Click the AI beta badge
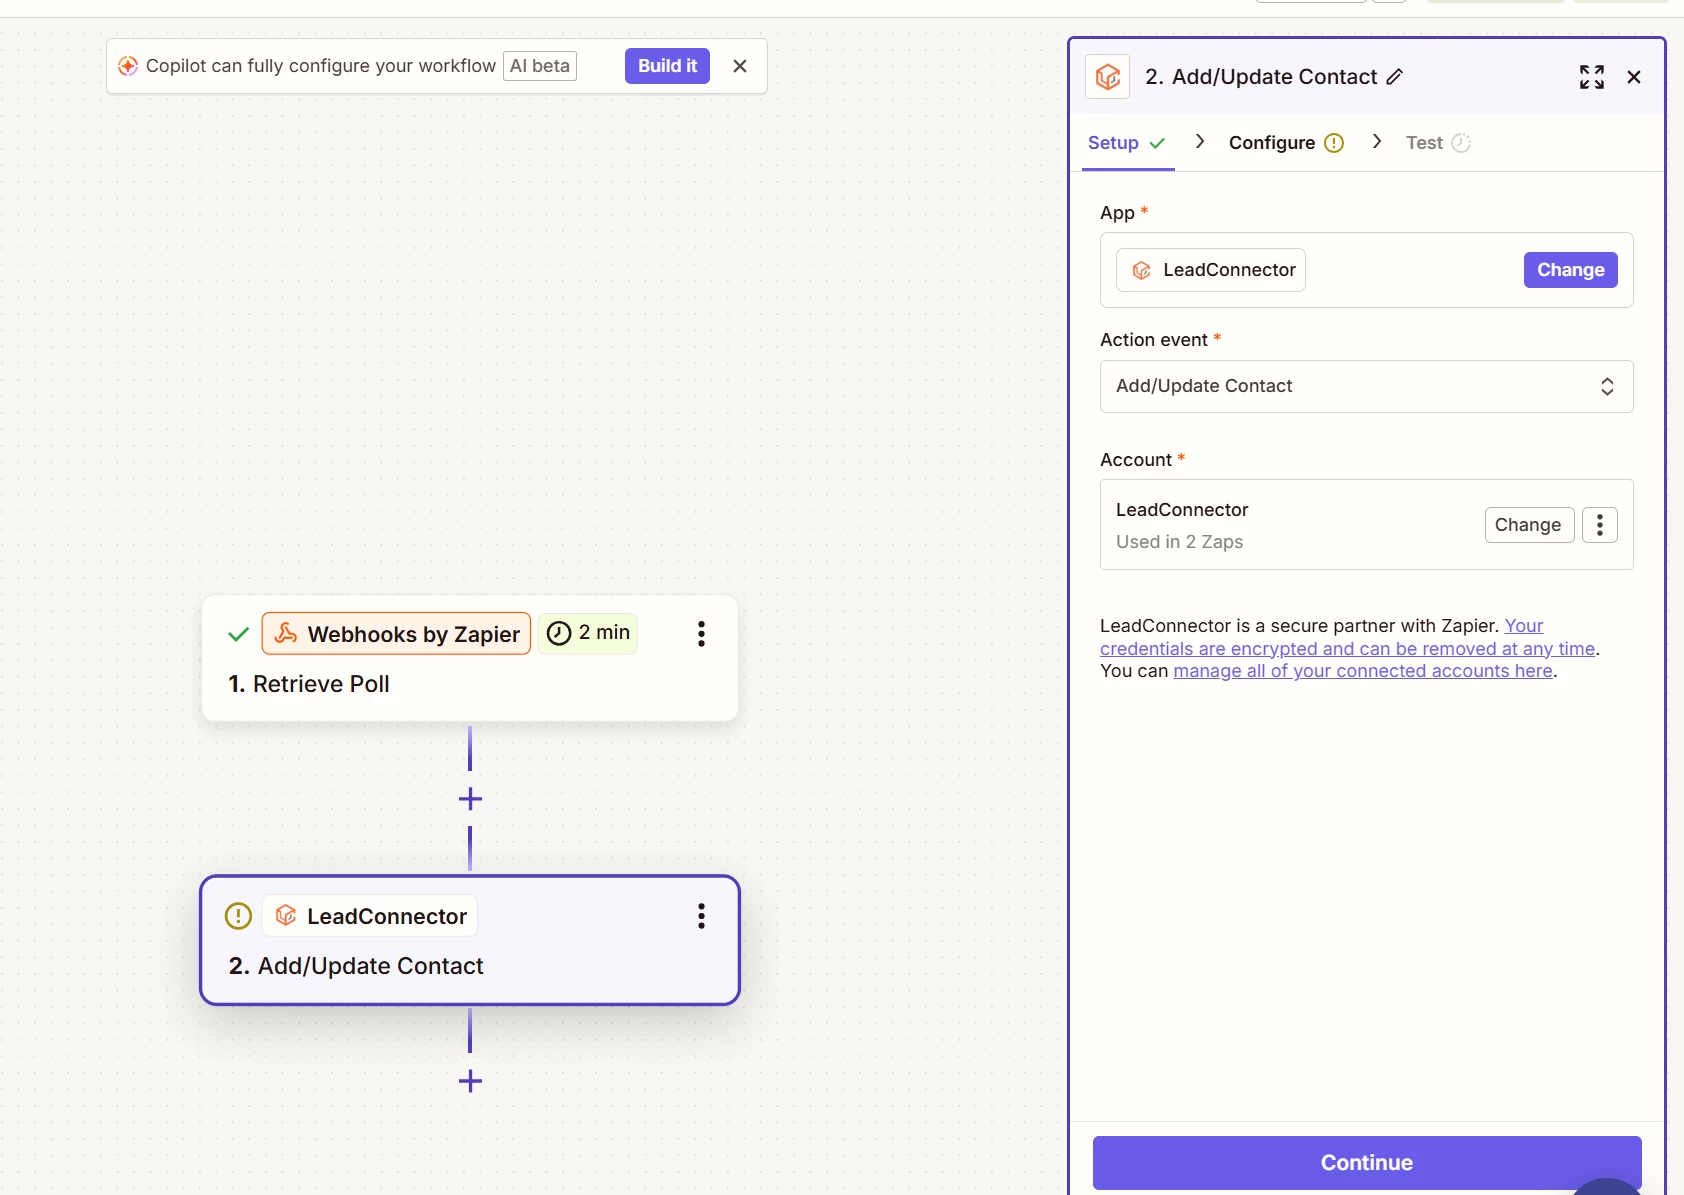 (x=540, y=66)
